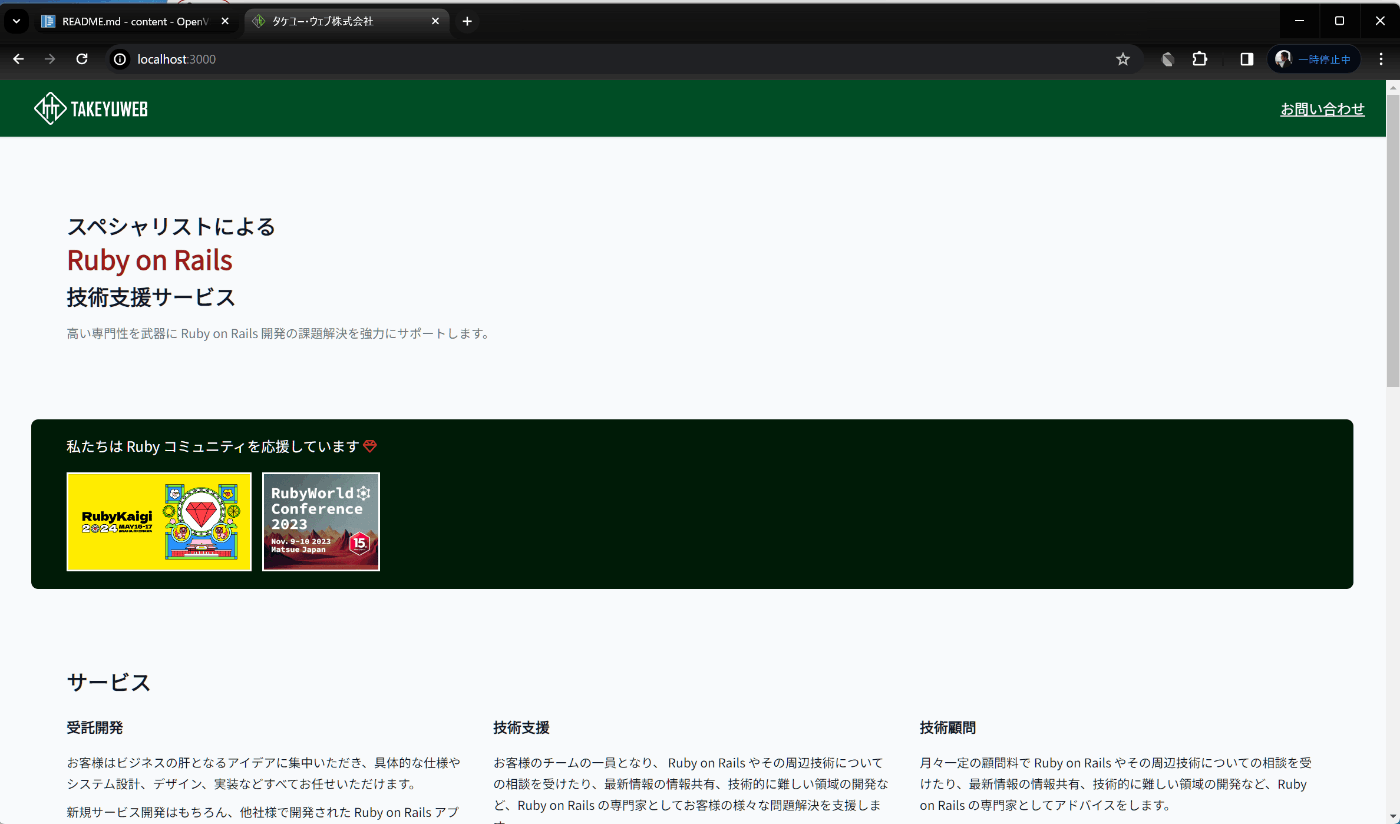Reload the localhost page
The height and width of the screenshot is (824, 1400).
(82, 59)
